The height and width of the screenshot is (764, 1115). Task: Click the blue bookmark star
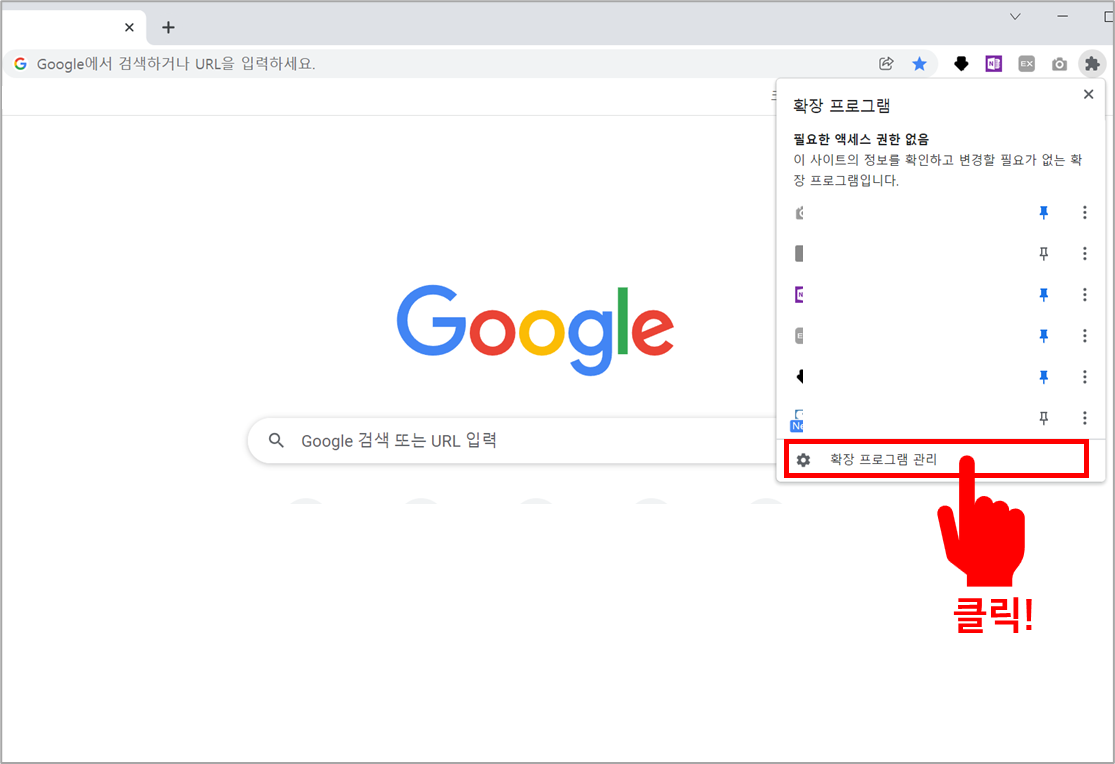coord(919,64)
